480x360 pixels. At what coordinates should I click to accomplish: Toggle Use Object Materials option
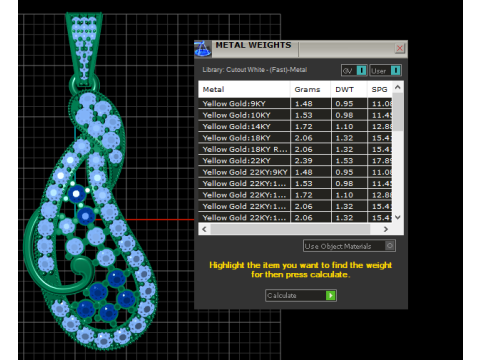349,246
